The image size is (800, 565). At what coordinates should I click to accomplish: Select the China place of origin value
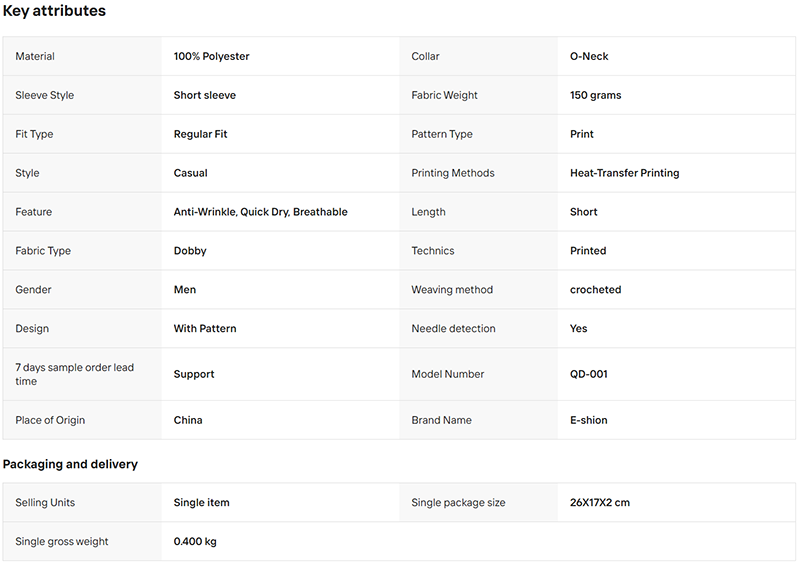coord(188,420)
